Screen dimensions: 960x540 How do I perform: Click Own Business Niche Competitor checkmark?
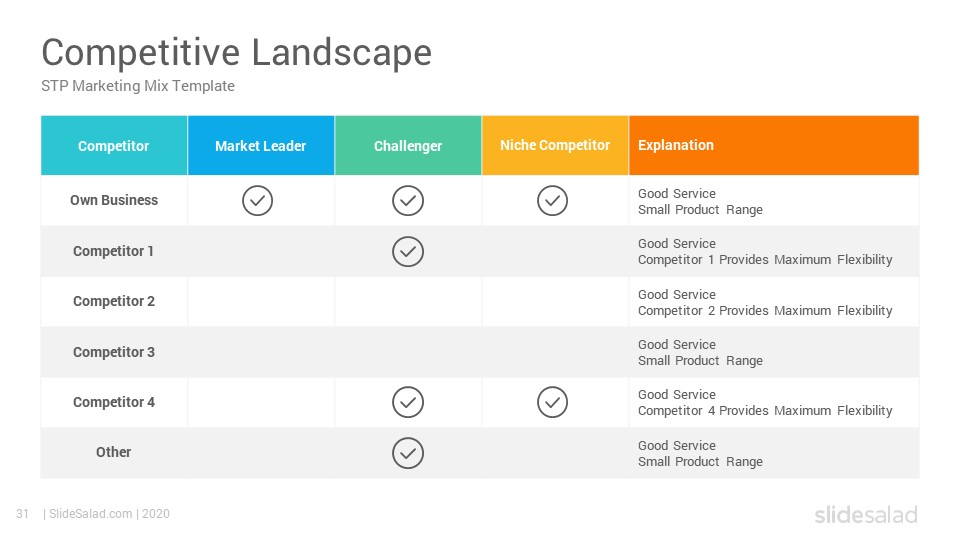552,201
